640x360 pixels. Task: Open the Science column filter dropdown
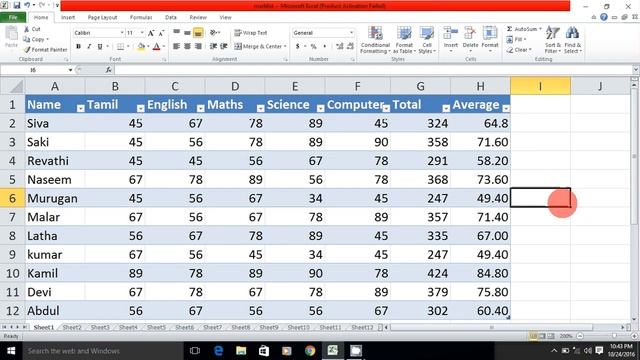coord(320,108)
